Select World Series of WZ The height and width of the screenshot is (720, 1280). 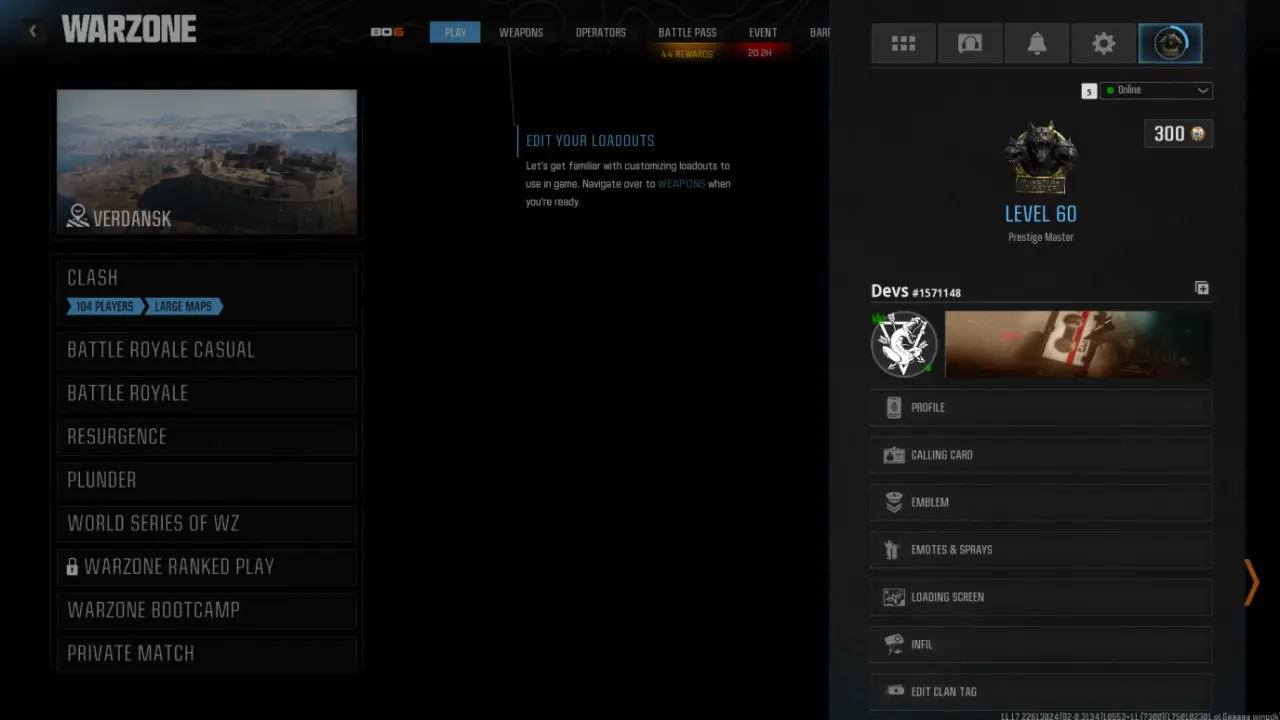[207, 523]
